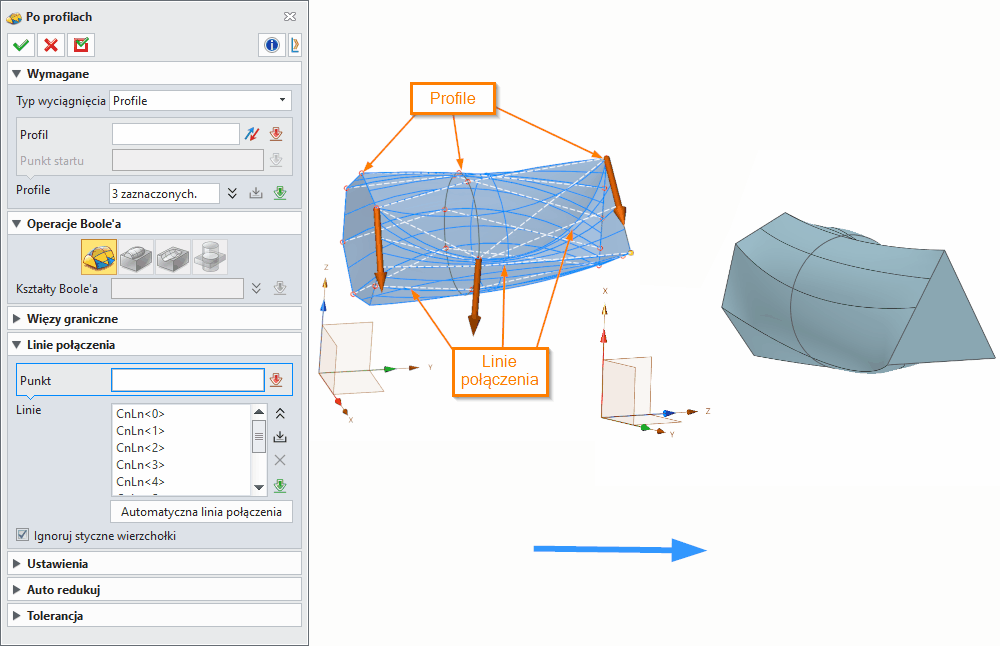Click the double chevron beside the Linie list
Screen dimensions: 1000x646
[x=281, y=413]
